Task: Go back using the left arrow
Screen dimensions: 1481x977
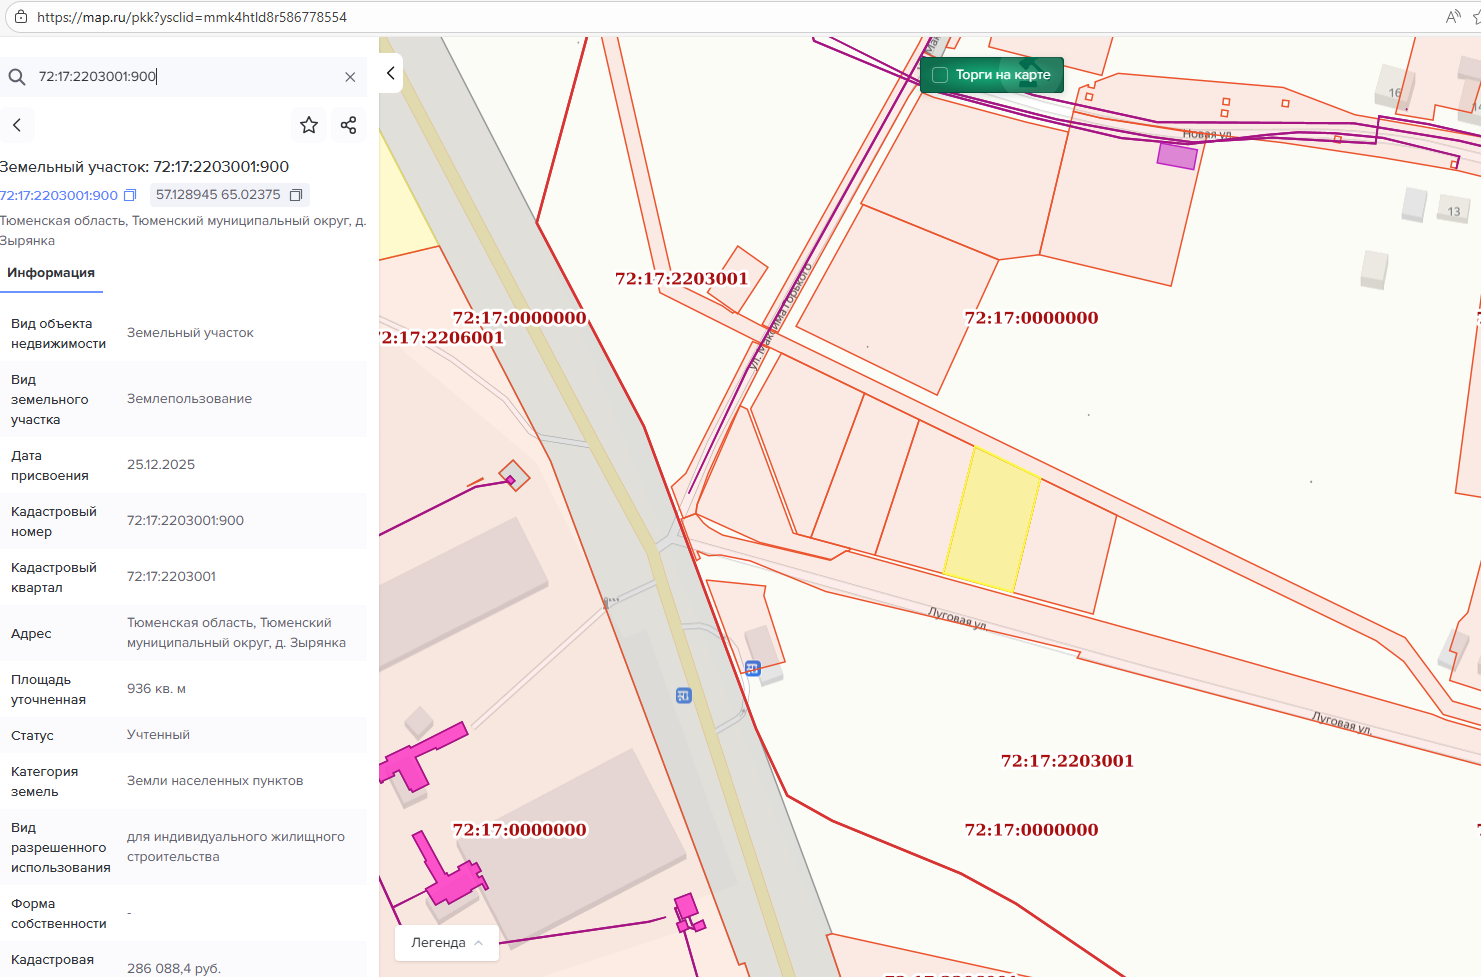Action: (17, 125)
